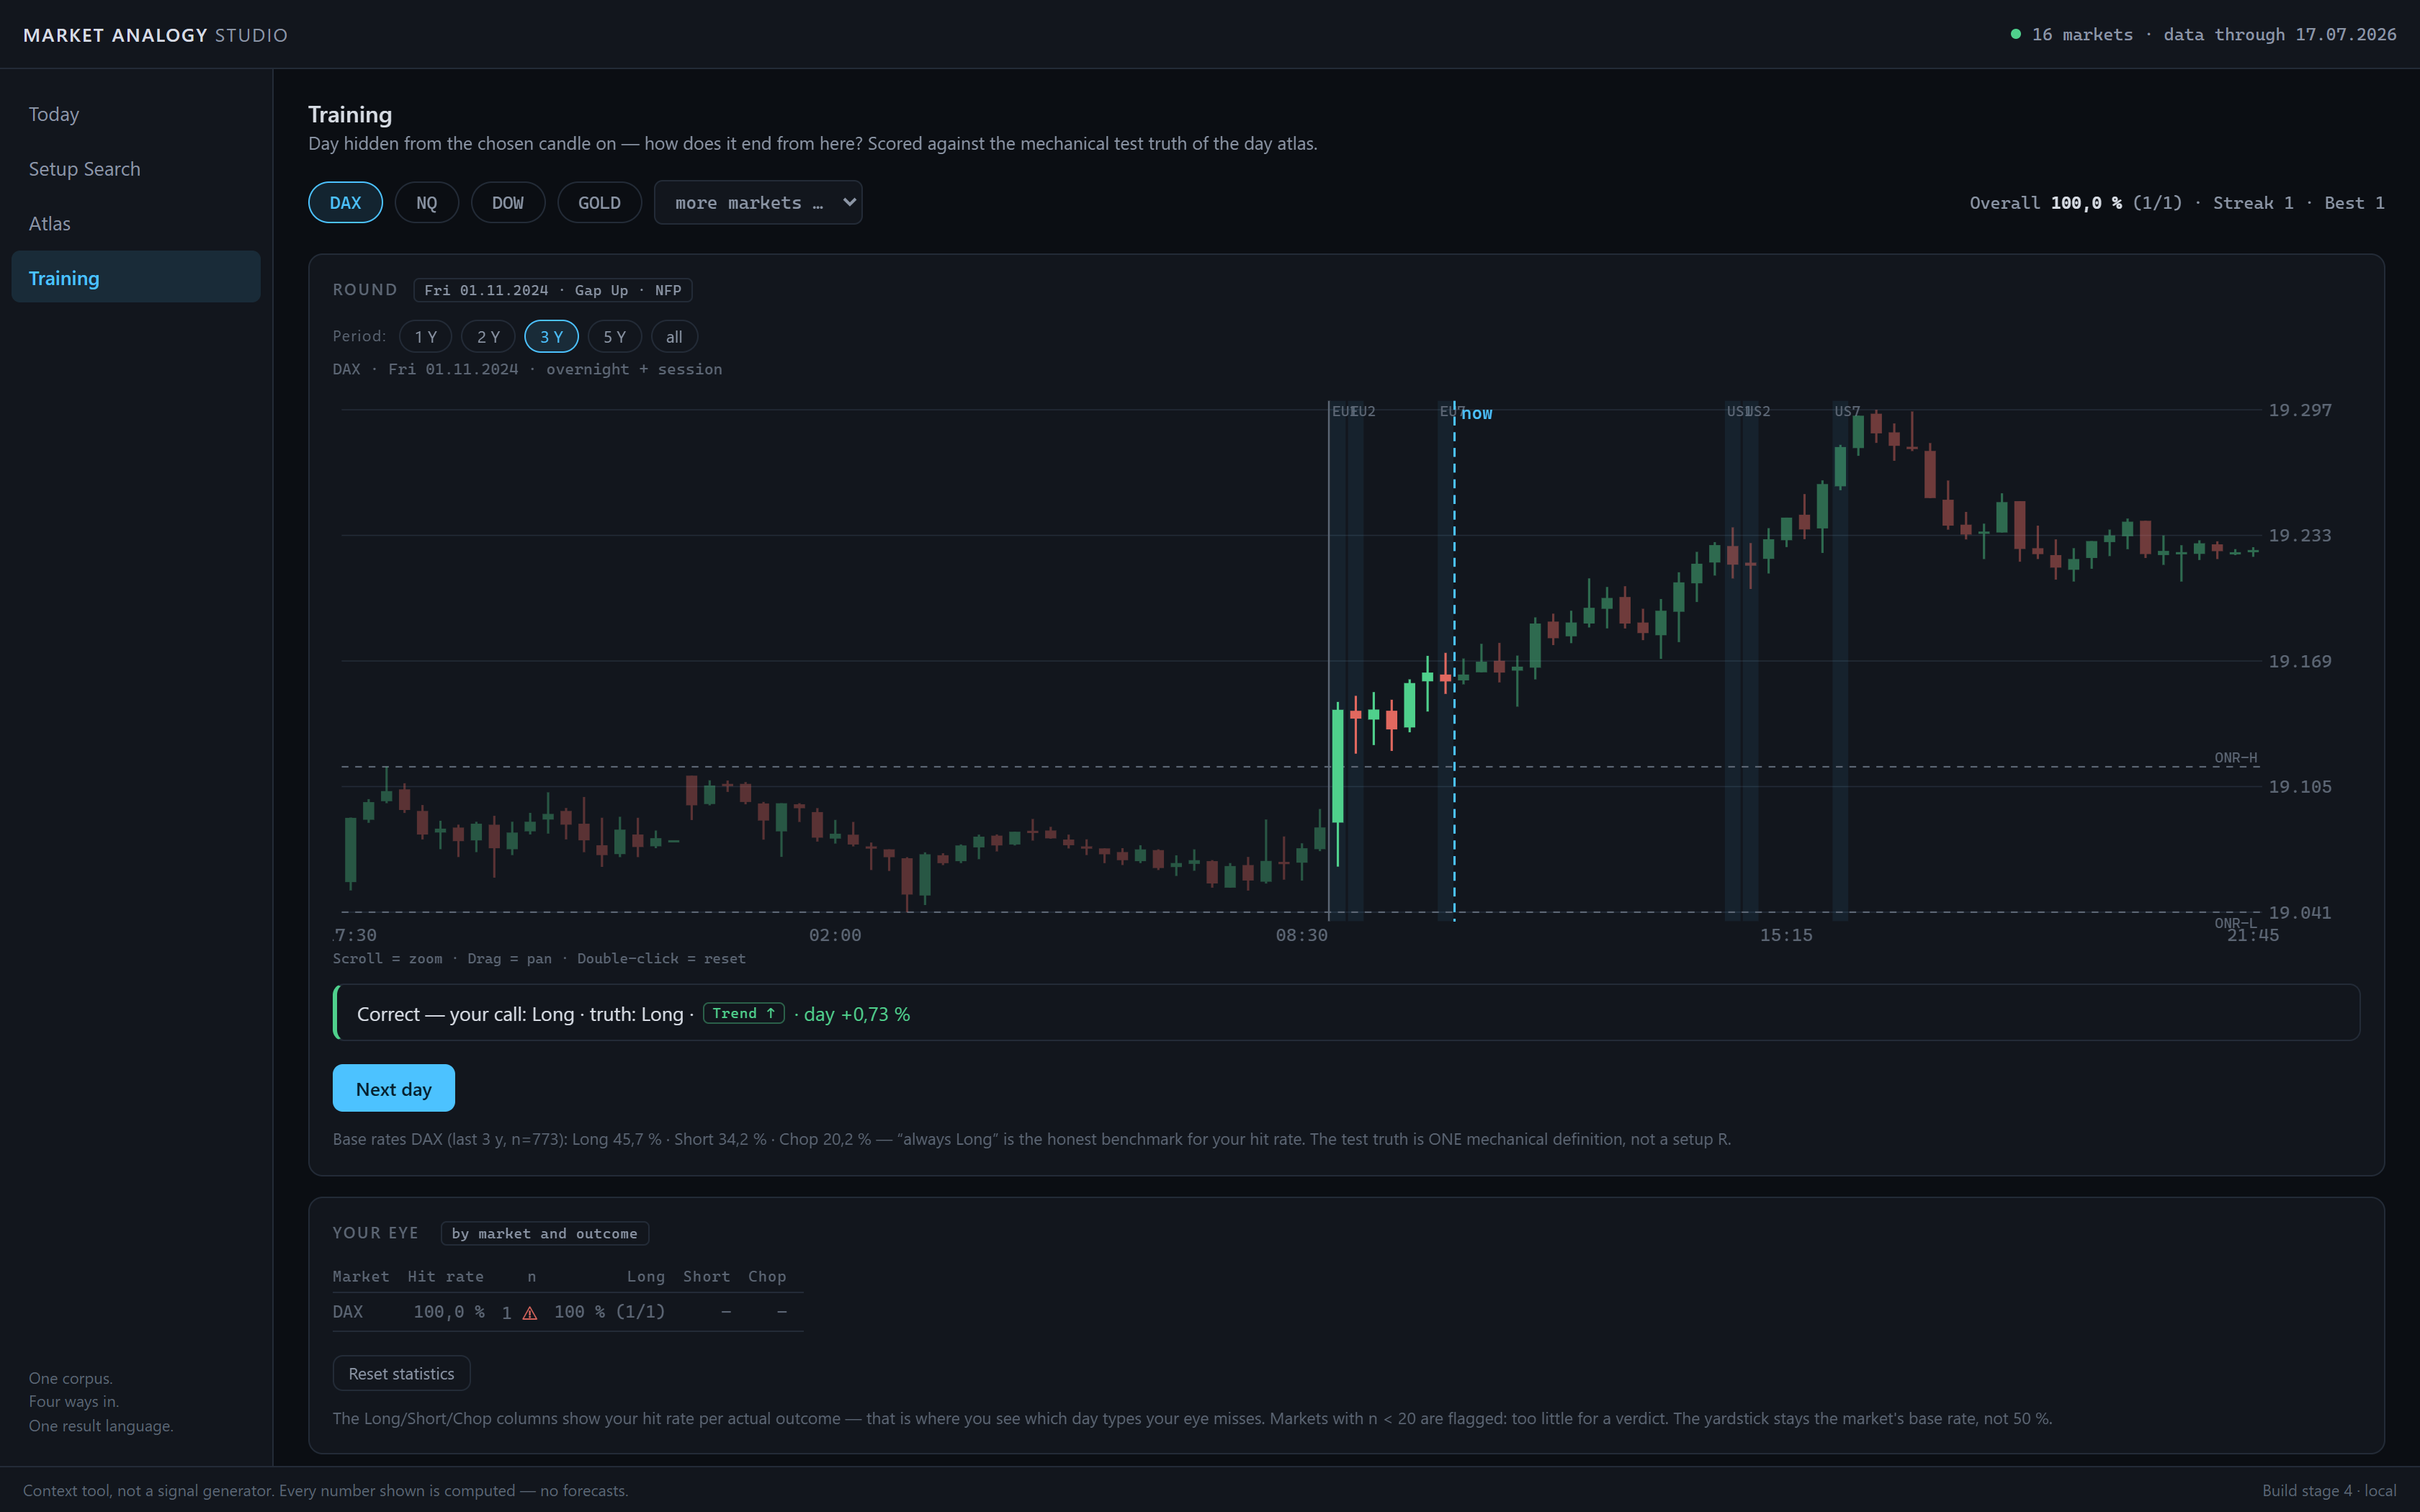Switch to the NQ market
The height and width of the screenshot is (1512, 2420).
coord(426,202)
